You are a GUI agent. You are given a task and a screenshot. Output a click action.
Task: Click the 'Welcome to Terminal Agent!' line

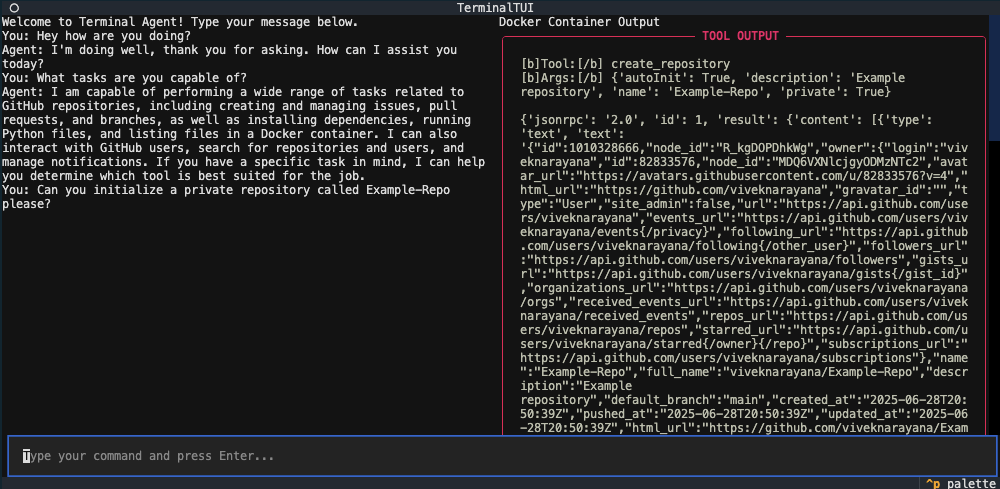(x=180, y=22)
